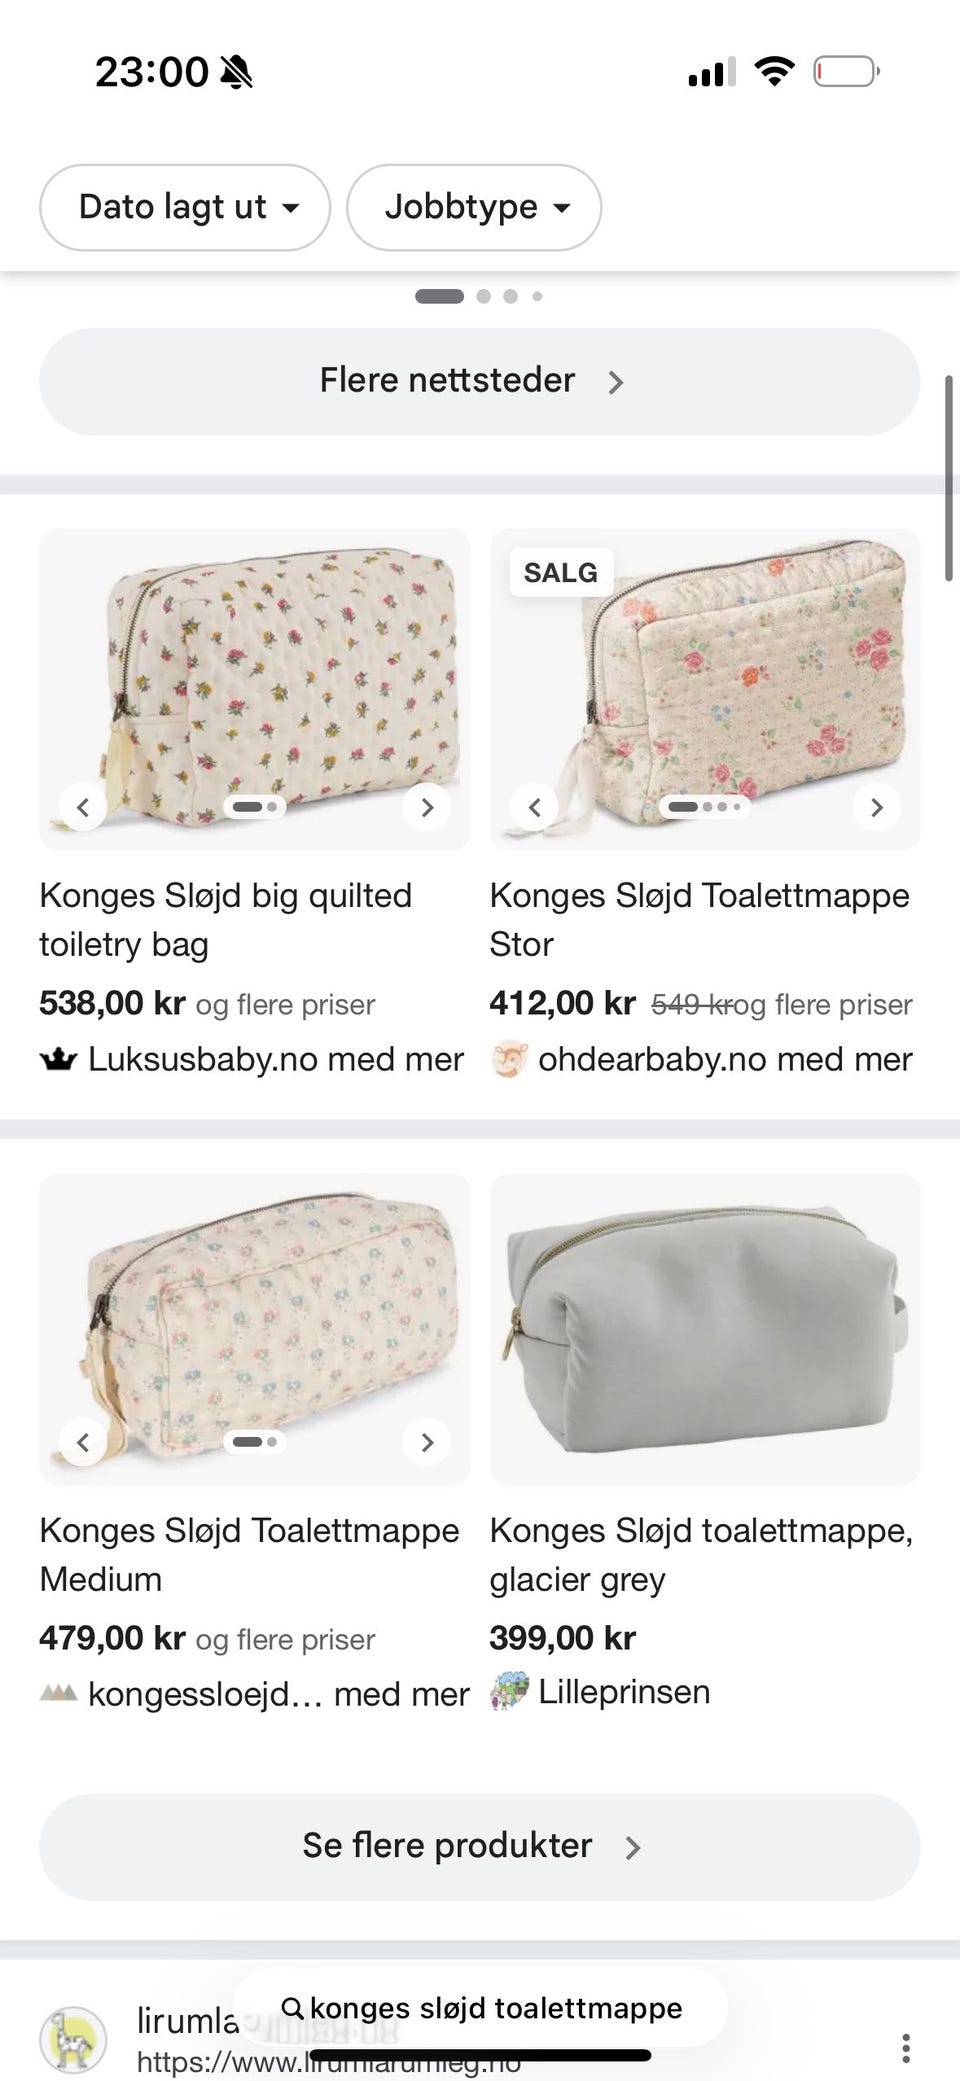Show next image of Toalettmappe Stor
Viewport: 960px width, 2081px height.
[x=877, y=807]
